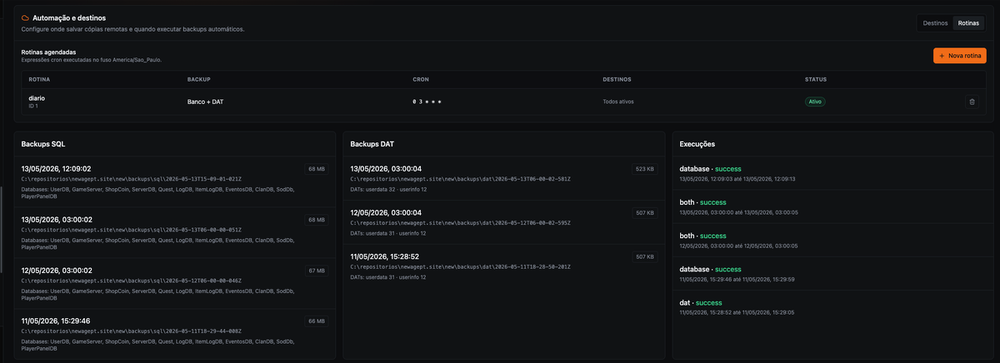Open SQL backup 13/05/2026, 12:09:02
Image resolution: width=1000 pixels, height=363 pixels.
(x=175, y=181)
